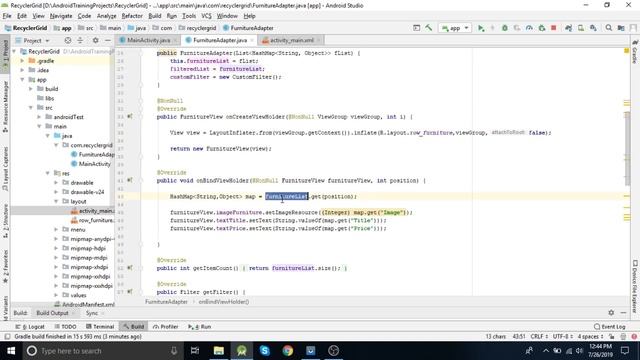Open Build panel settings gear
The width and height of the screenshot is (640, 360).
click(611, 313)
